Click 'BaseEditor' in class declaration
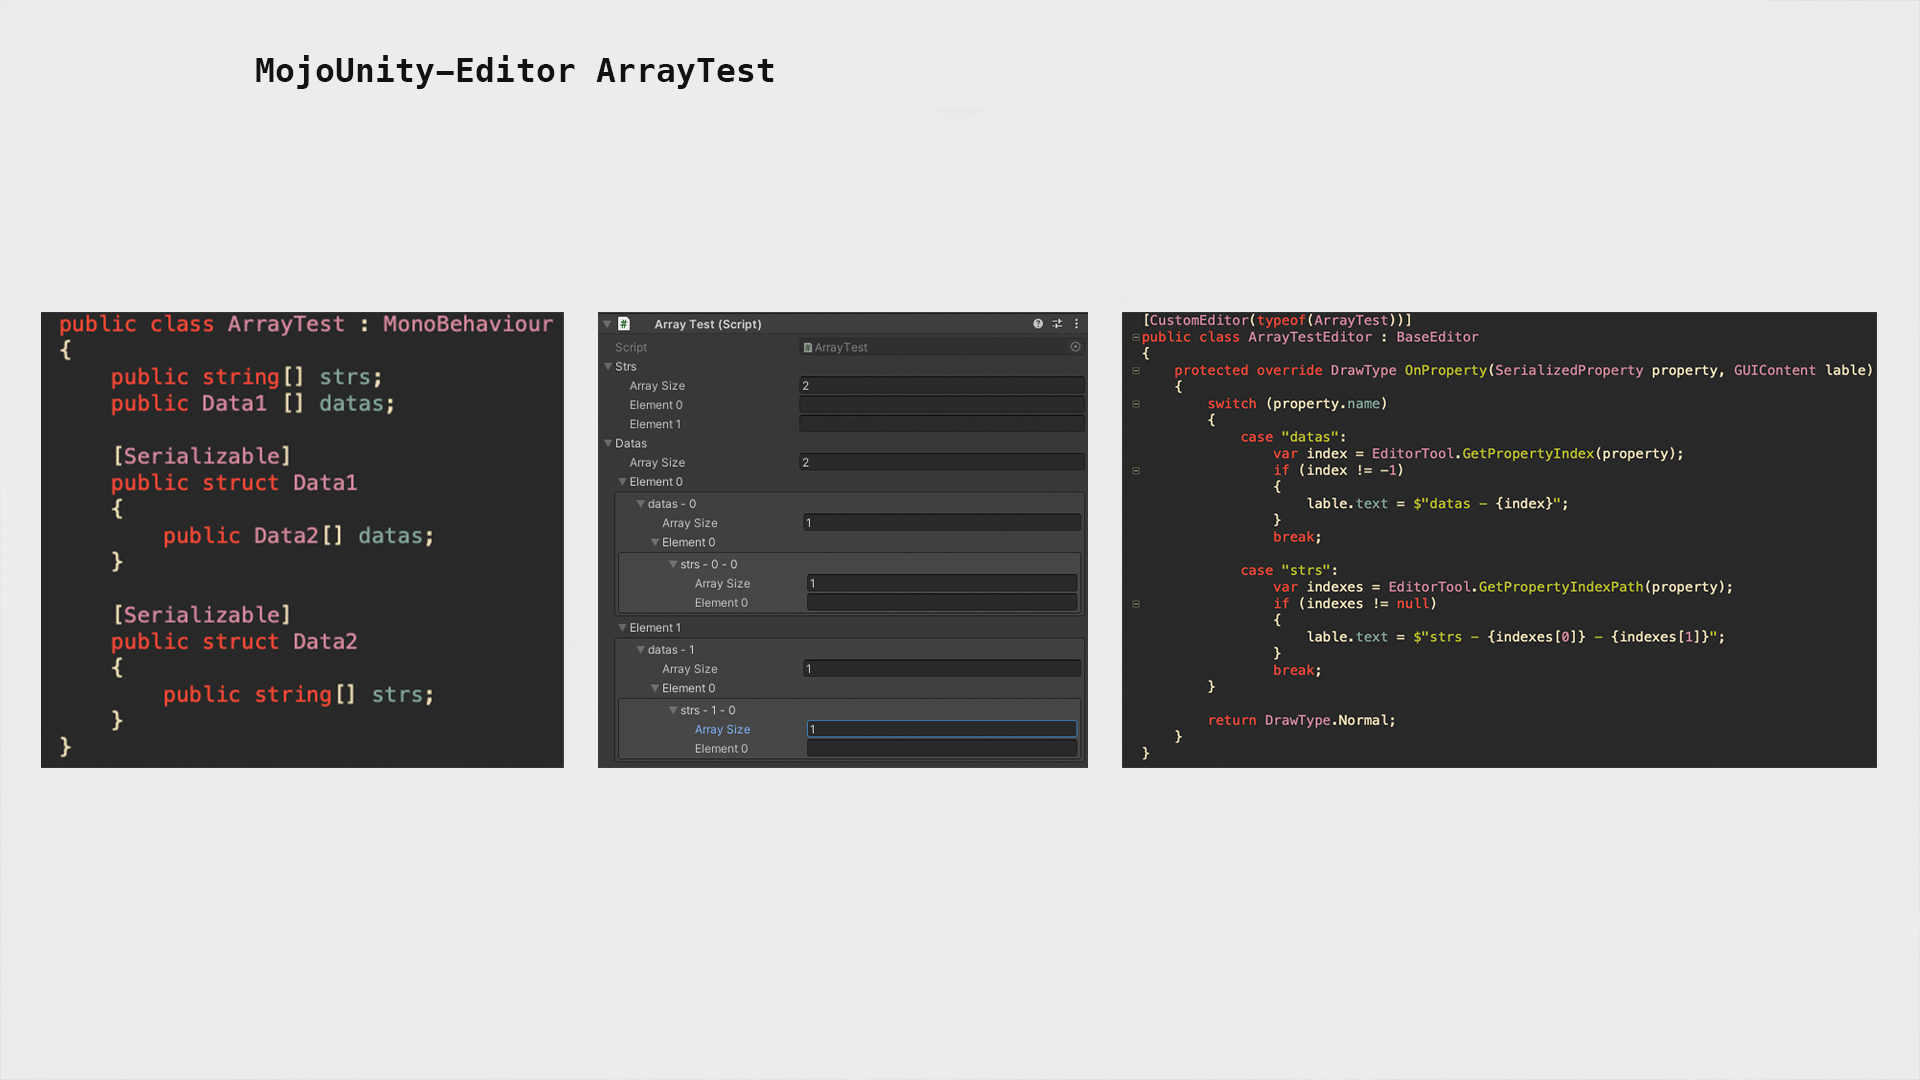The height and width of the screenshot is (1080, 1920). click(x=1437, y=338)
